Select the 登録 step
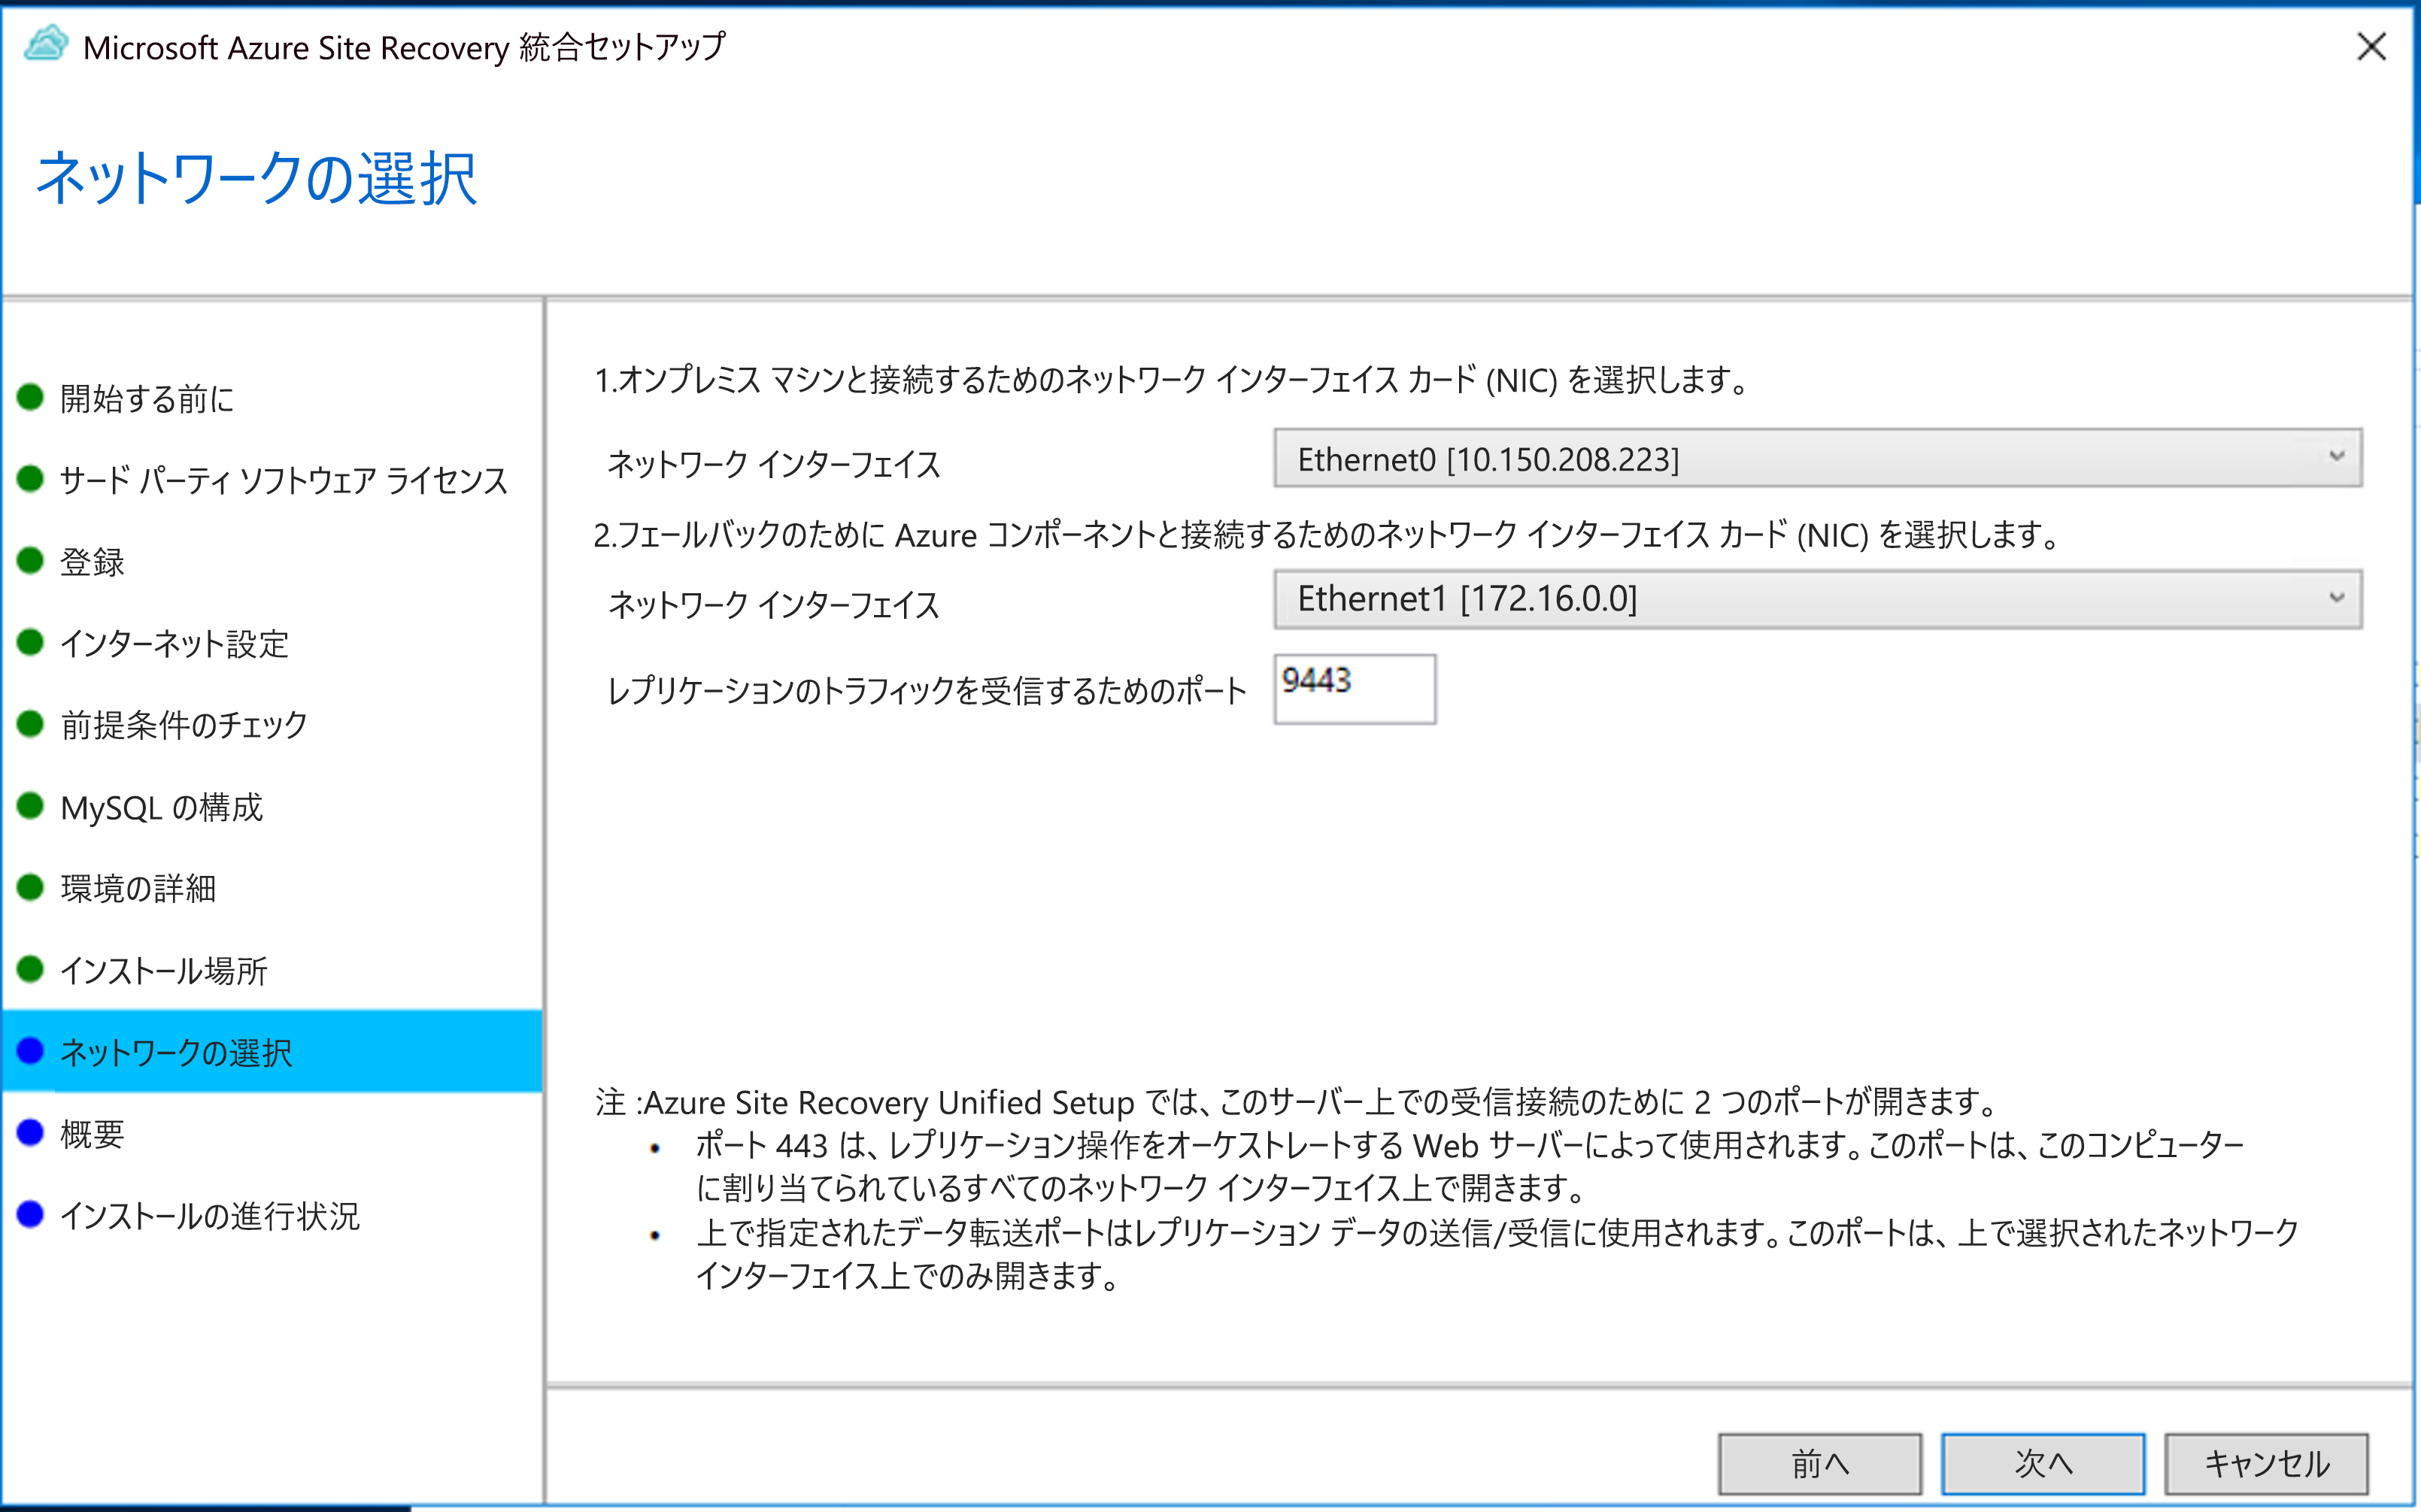This screenshot has width=2421, height=1512. tap(92, 562)
